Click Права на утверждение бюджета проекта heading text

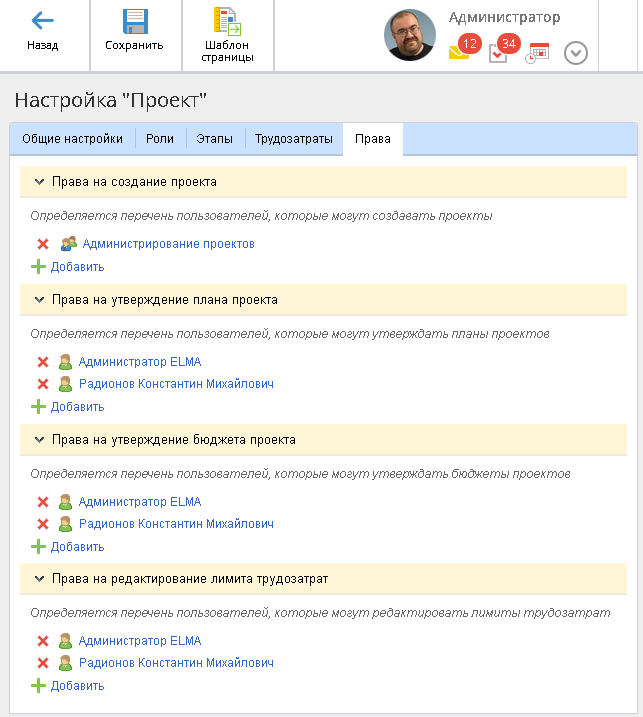coord(174,440)
